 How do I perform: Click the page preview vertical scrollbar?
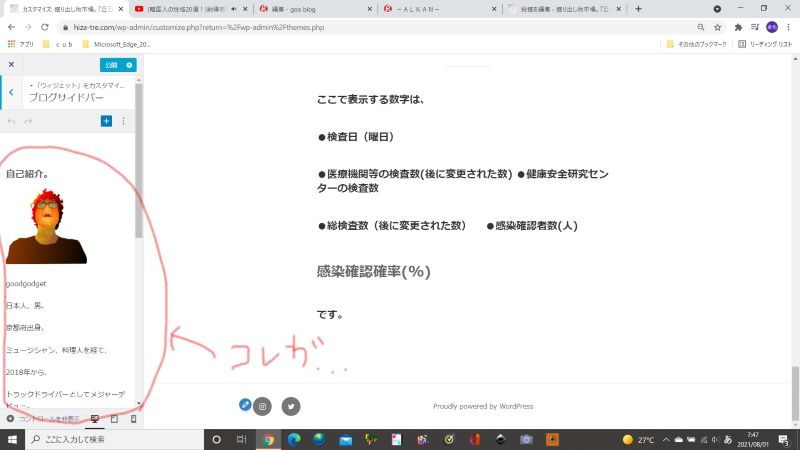click(795, 393)
